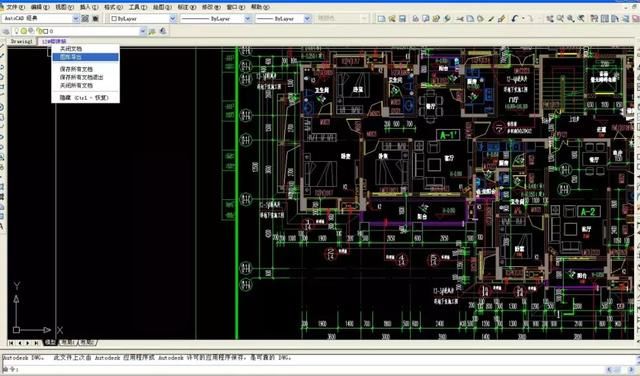Screen dimensions: 640x376
Task: Toggle the layer 0 lock icon
Action: 40,31
